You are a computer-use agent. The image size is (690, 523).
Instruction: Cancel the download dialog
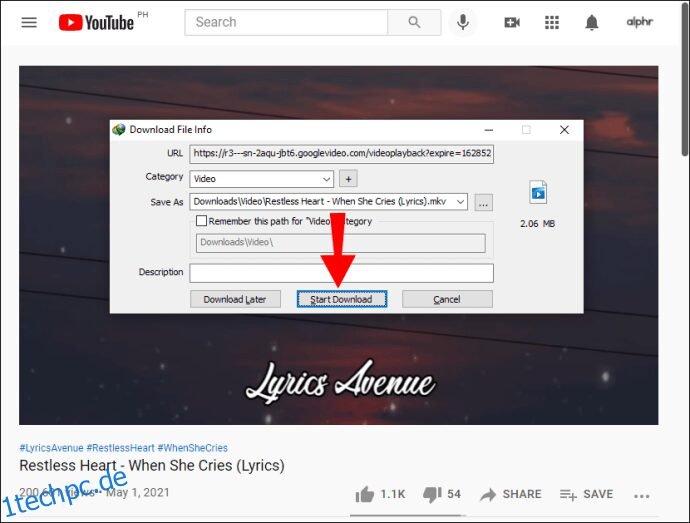tap(447, 299)
